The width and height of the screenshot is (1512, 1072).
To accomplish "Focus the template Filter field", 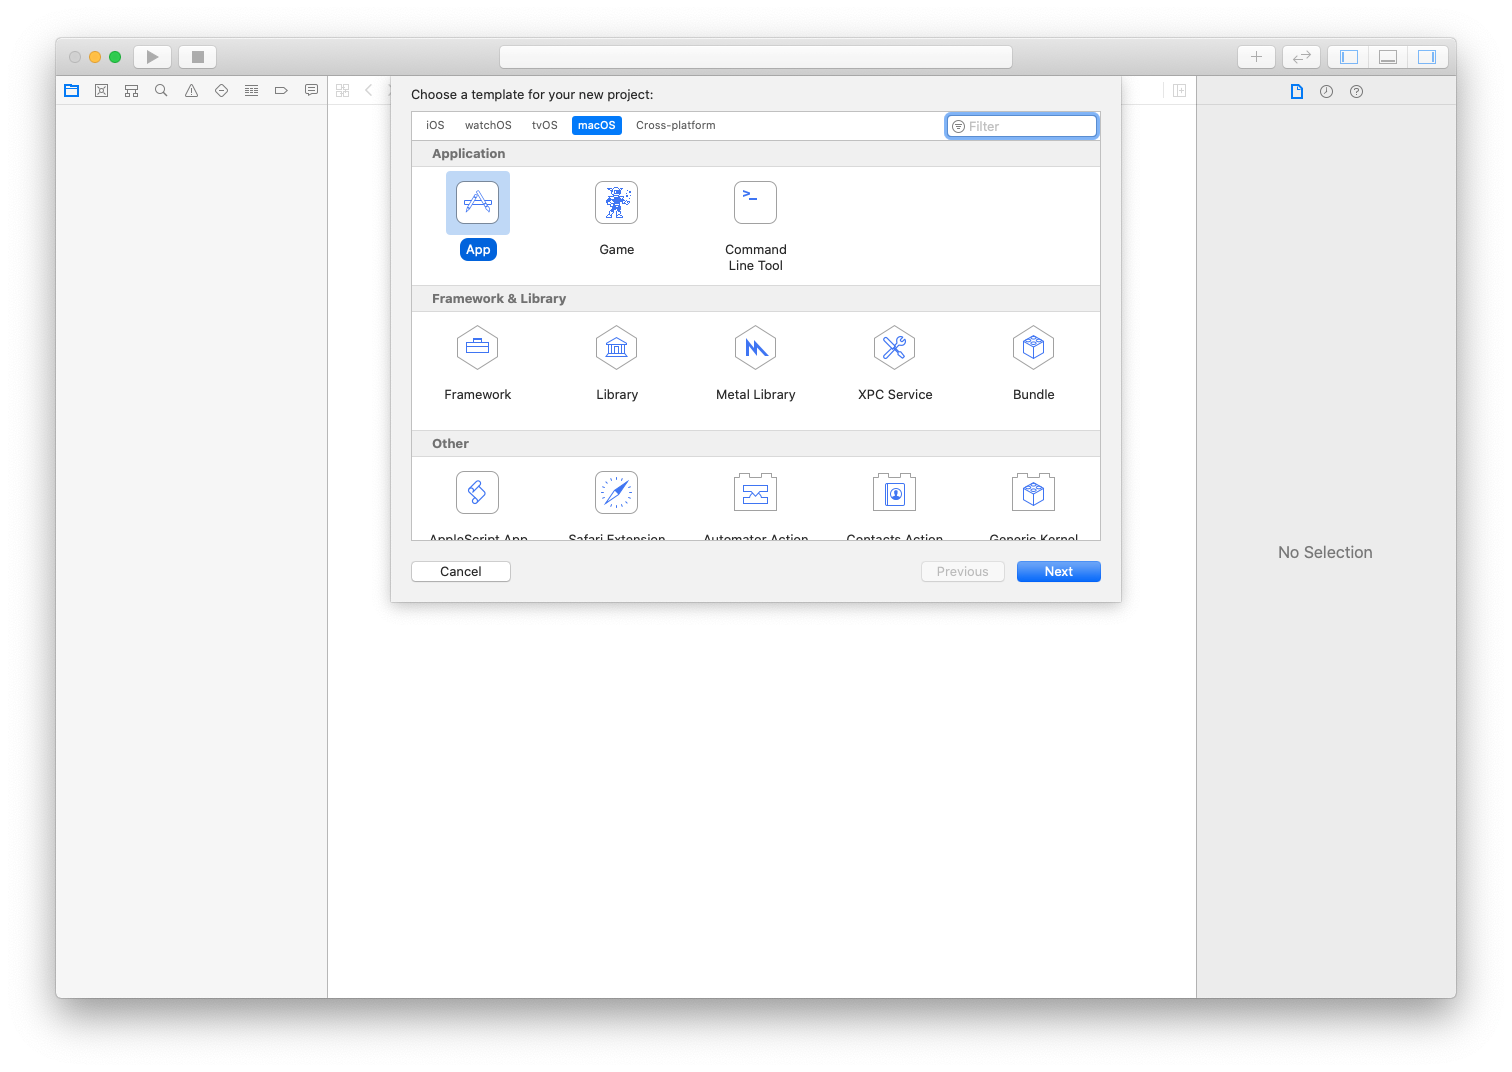I will click(1022, 126).
